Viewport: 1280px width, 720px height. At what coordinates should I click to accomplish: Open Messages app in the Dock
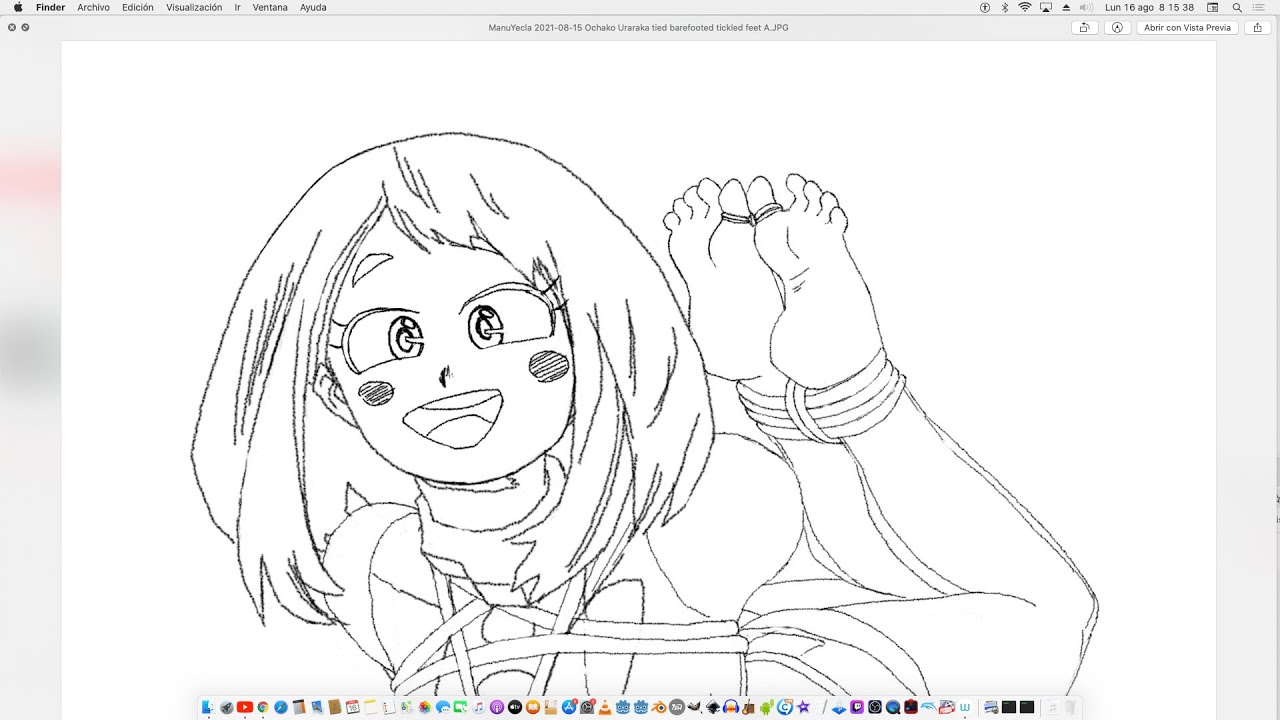(443, 707)
